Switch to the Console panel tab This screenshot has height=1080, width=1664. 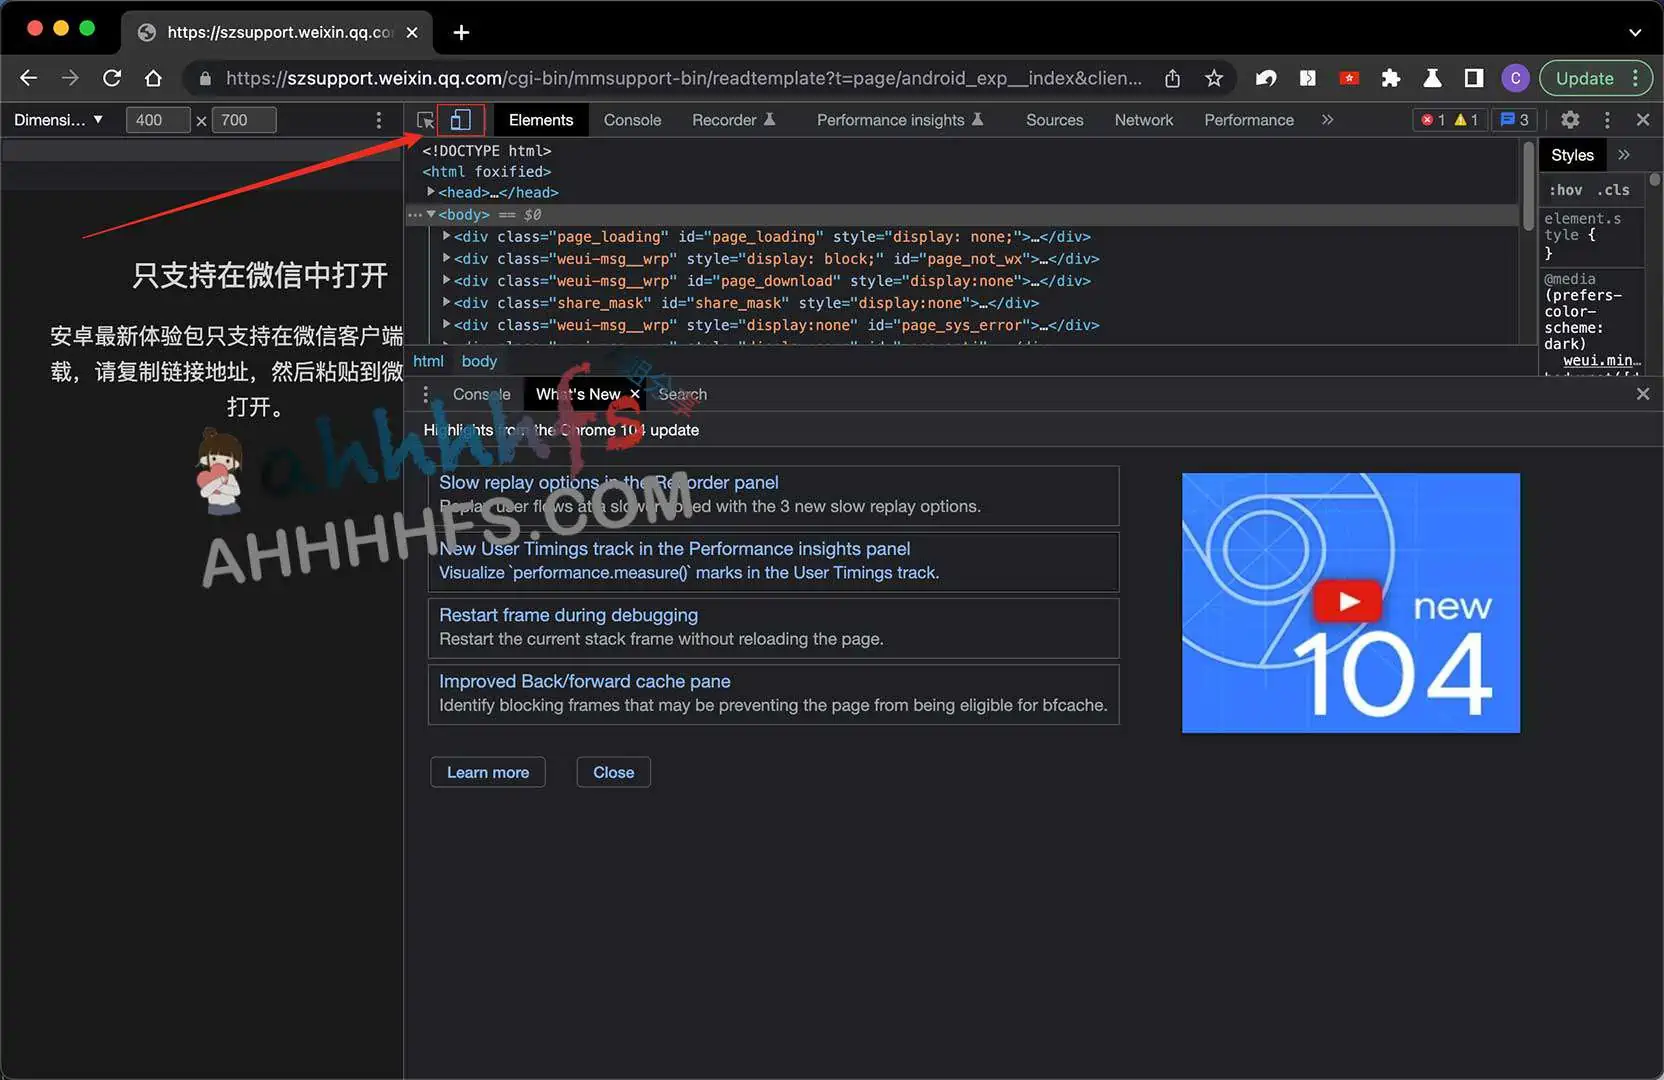pyautogui.click(x=632, y=119)
